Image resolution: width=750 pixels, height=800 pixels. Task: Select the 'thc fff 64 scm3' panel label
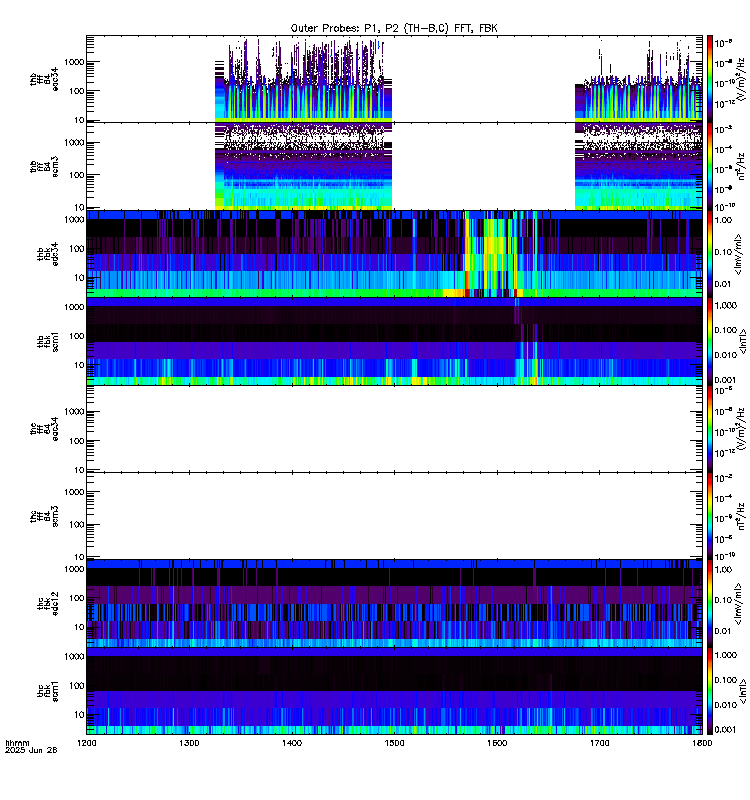(x=44, y=516)
